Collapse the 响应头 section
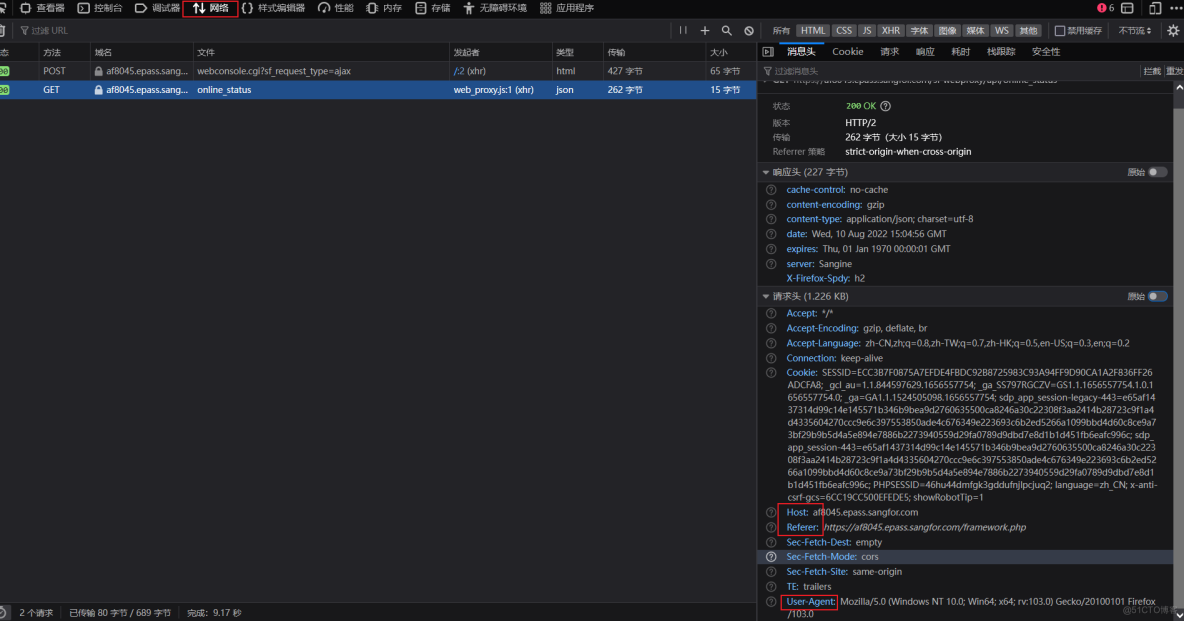Screen dimensions: 1184x621 766,172
